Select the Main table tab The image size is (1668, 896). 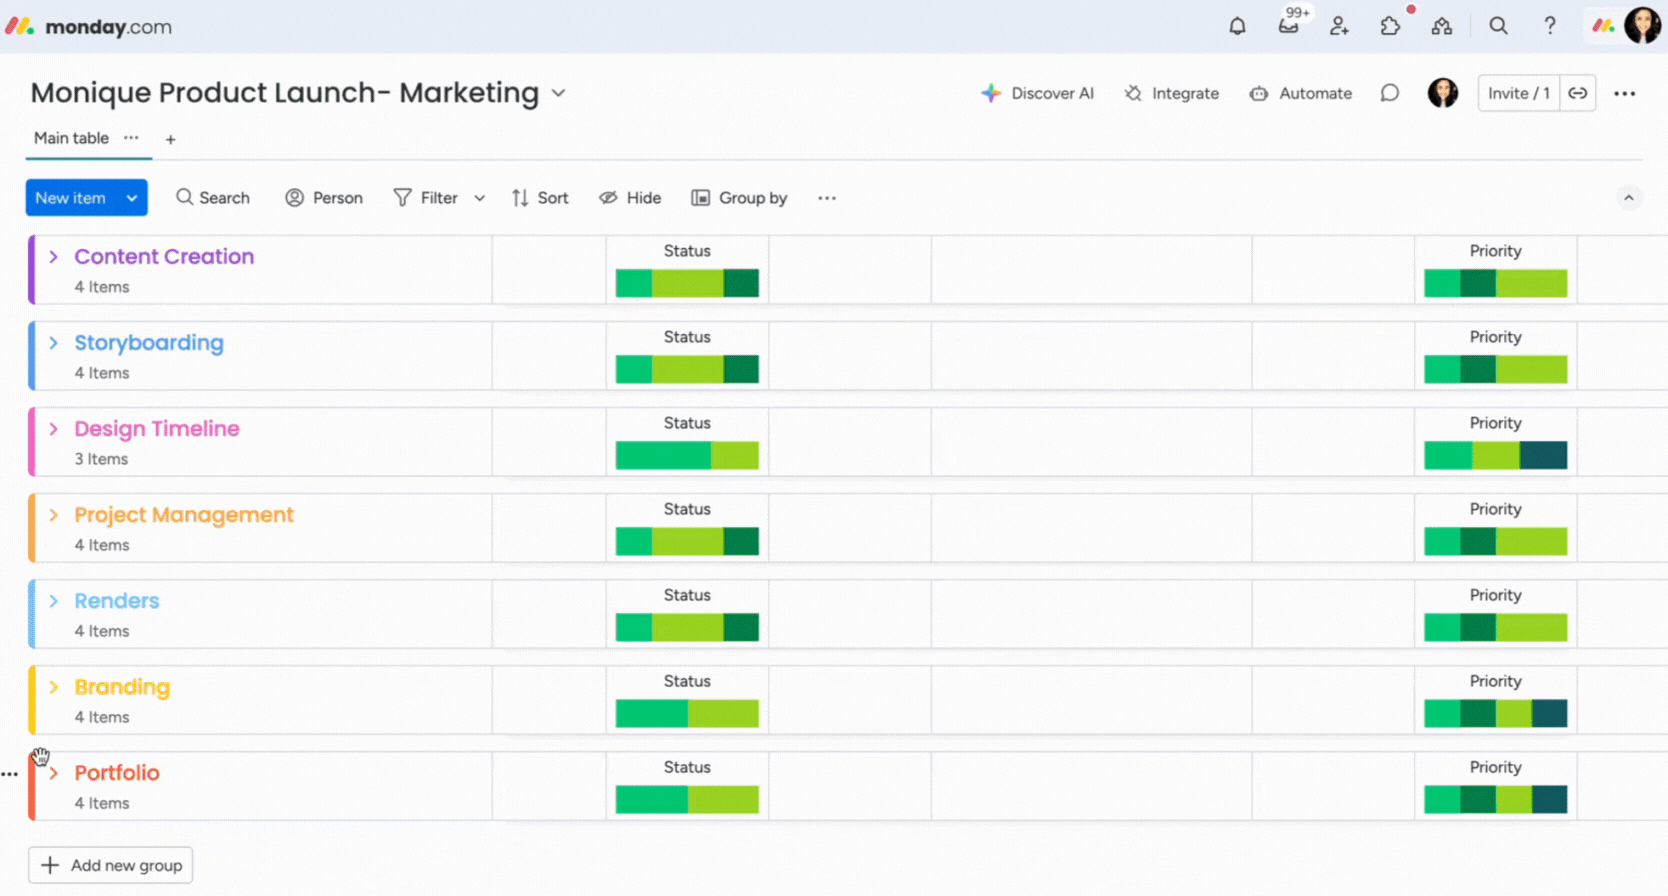[71, 138]
